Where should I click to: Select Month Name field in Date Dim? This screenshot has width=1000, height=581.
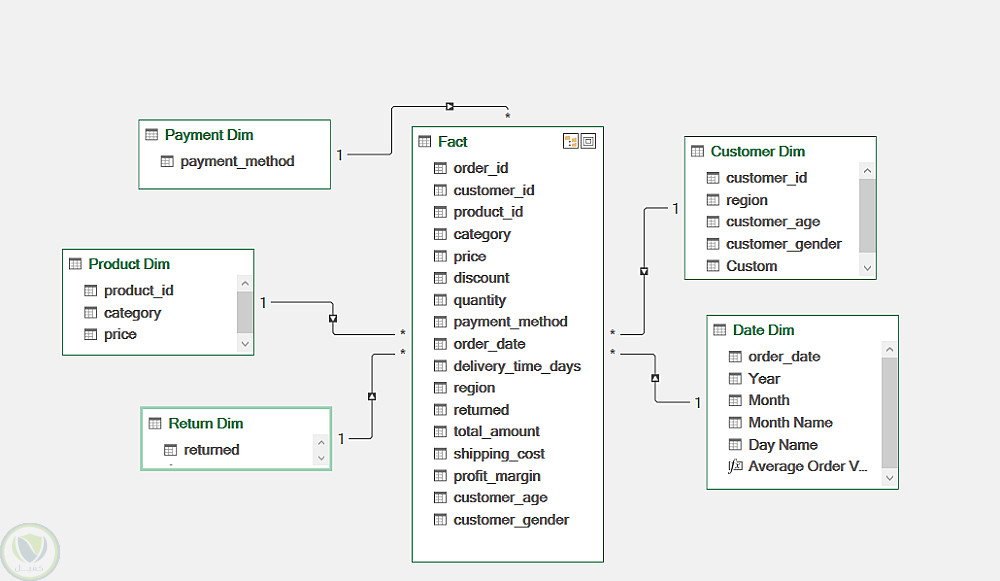790,422
